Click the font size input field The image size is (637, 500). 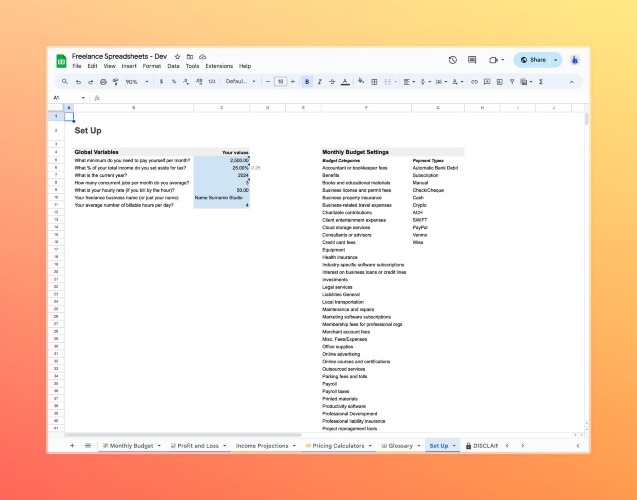(x=280, y=82)
